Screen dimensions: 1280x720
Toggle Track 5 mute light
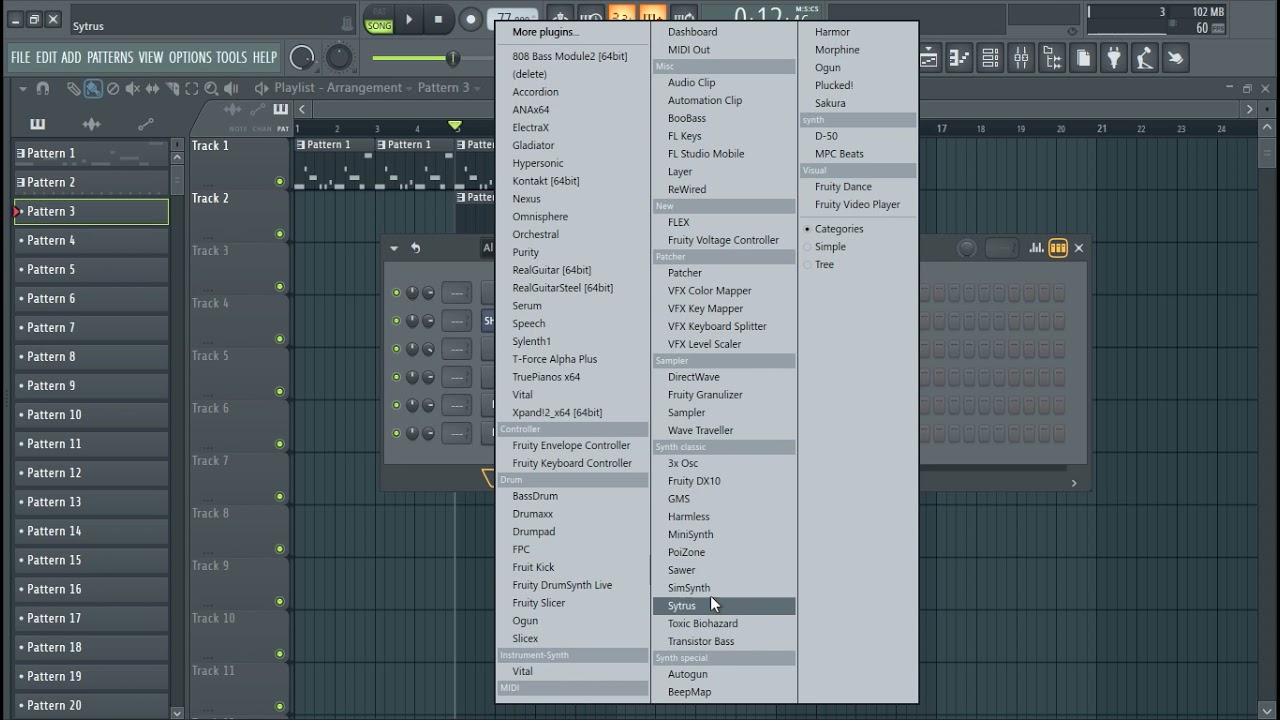click(279, 391)
